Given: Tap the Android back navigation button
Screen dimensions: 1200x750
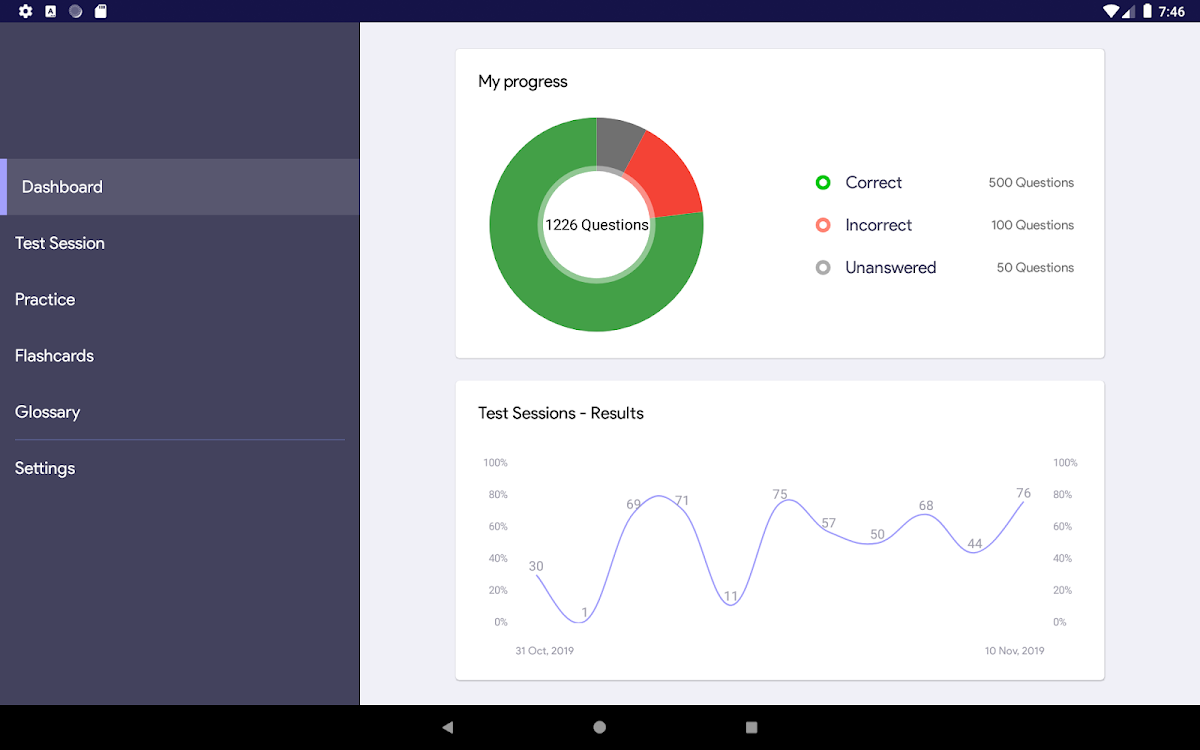Looking at the screenshot, I should (x=447, y=727).
